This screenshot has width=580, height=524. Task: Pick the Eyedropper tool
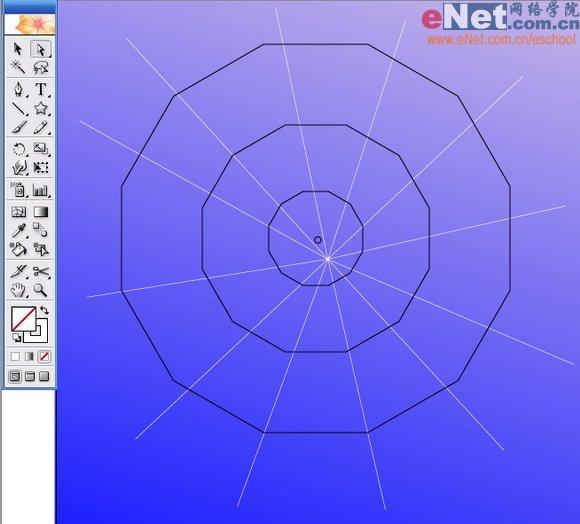pyautogui.click(x=18, y=230)
